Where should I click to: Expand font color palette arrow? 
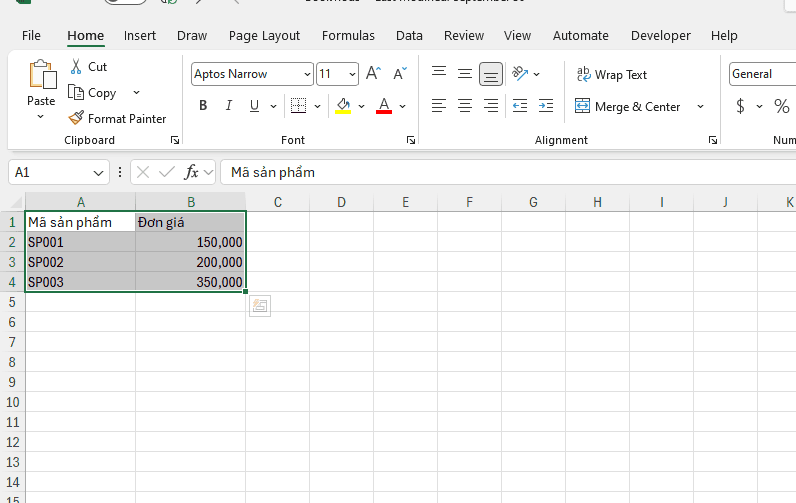pyautogui.click(x=403, y=106)
